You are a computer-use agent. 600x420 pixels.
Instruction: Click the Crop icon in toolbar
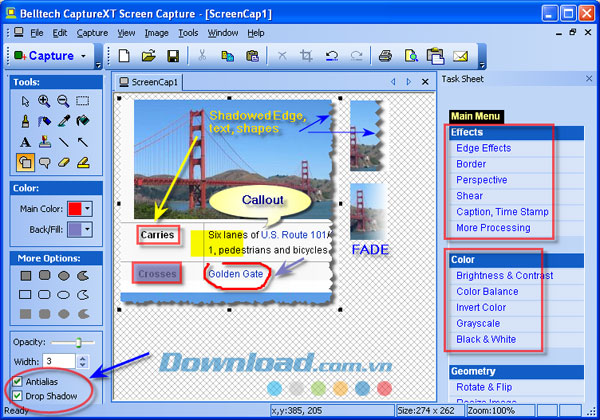304,56
